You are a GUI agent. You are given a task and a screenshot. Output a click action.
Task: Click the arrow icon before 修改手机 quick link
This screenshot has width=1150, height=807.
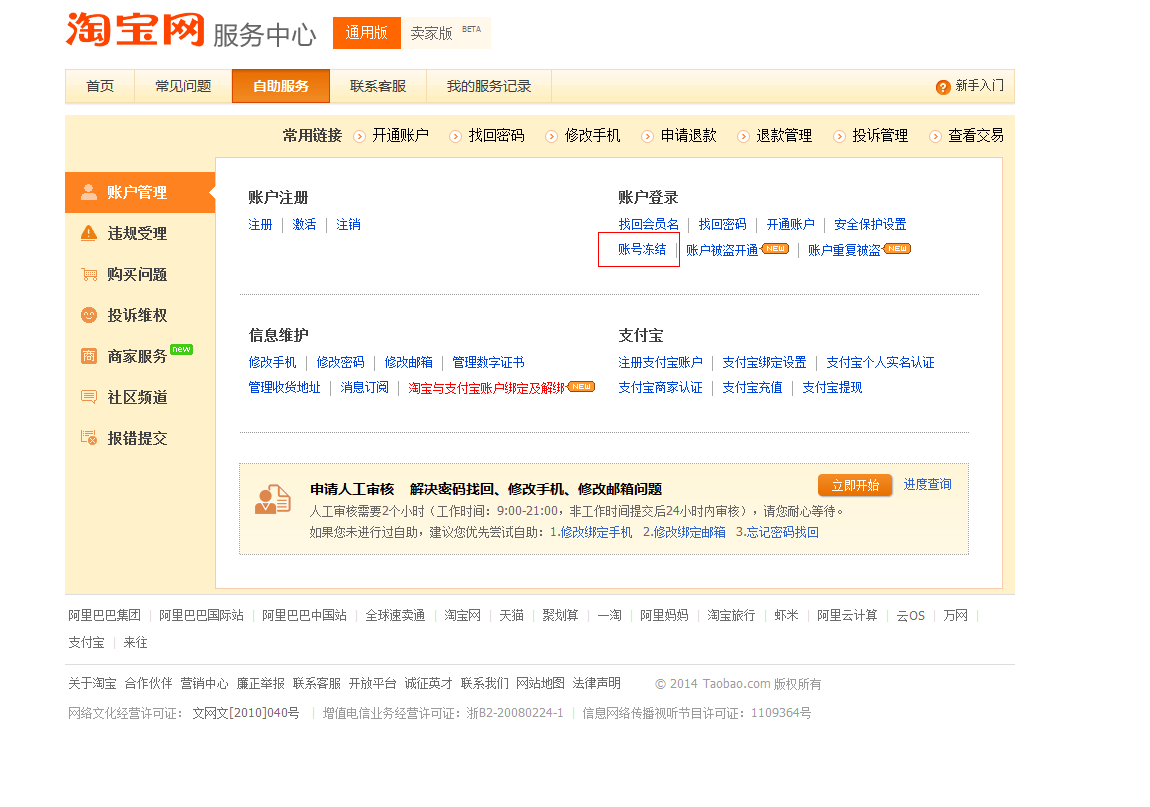click(x=552, y=136)
